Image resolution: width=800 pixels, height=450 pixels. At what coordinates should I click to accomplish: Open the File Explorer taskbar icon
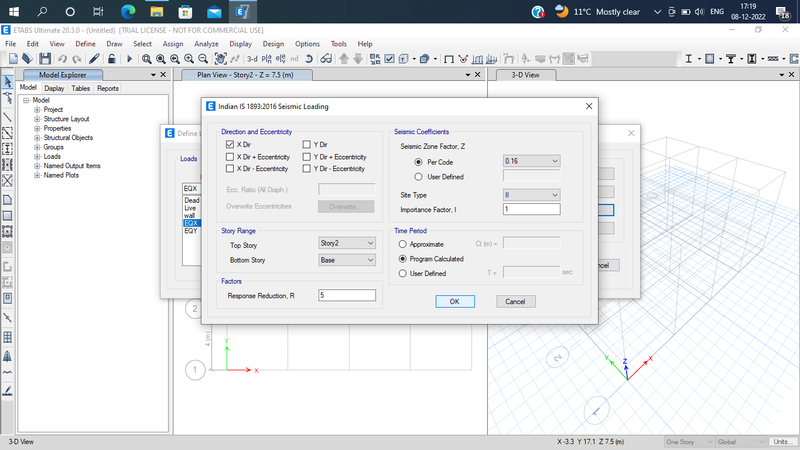pos(157,11)
